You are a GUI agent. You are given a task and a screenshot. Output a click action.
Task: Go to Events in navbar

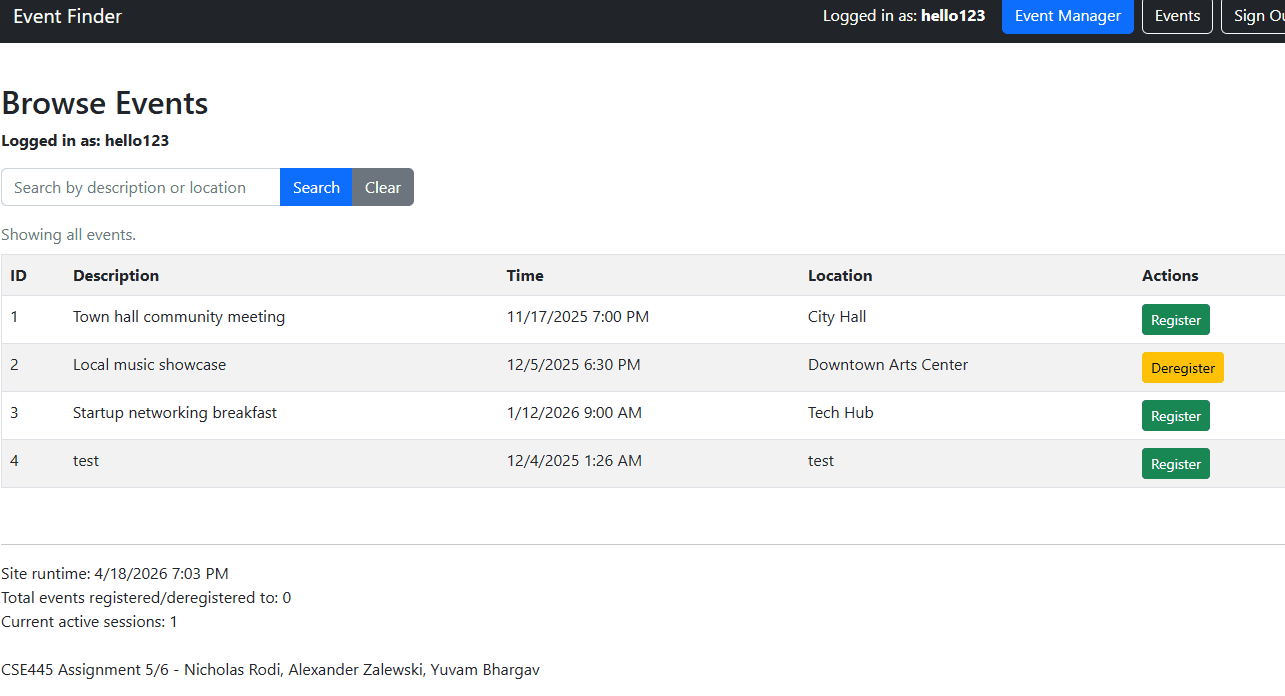(1177, 16)
